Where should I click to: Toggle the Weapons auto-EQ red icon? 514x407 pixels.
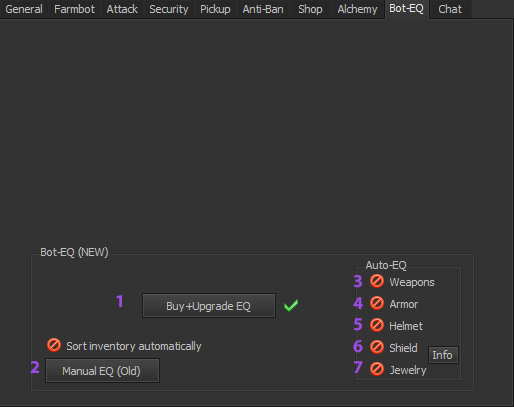(x=377, y=281)
